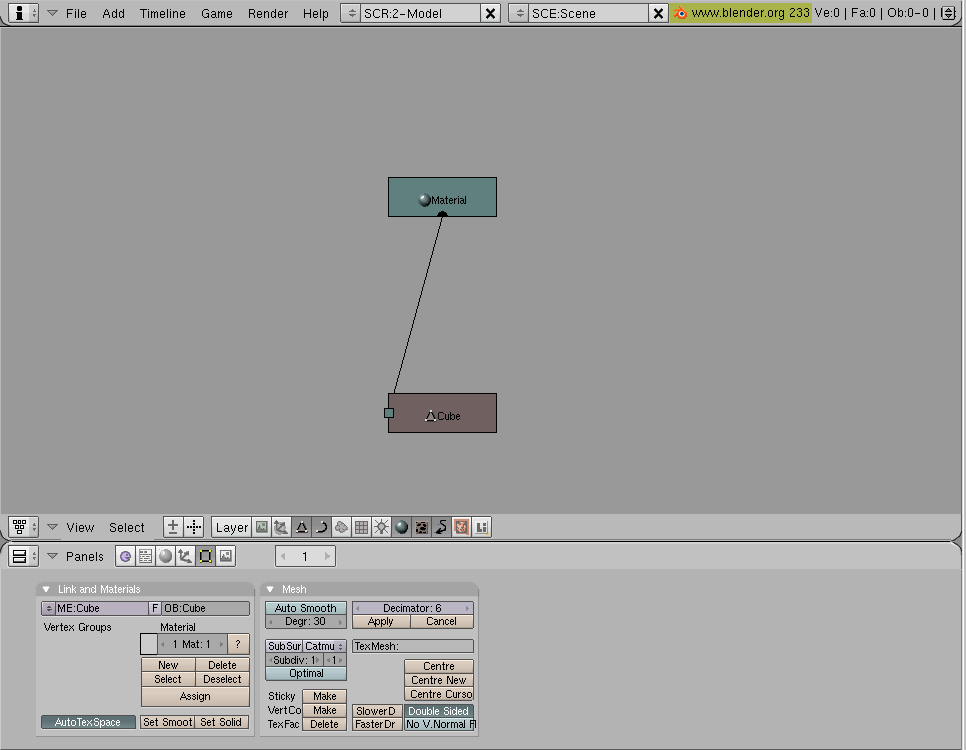Open the Render menu
966x750 pixels.
(x=267, y=13)
